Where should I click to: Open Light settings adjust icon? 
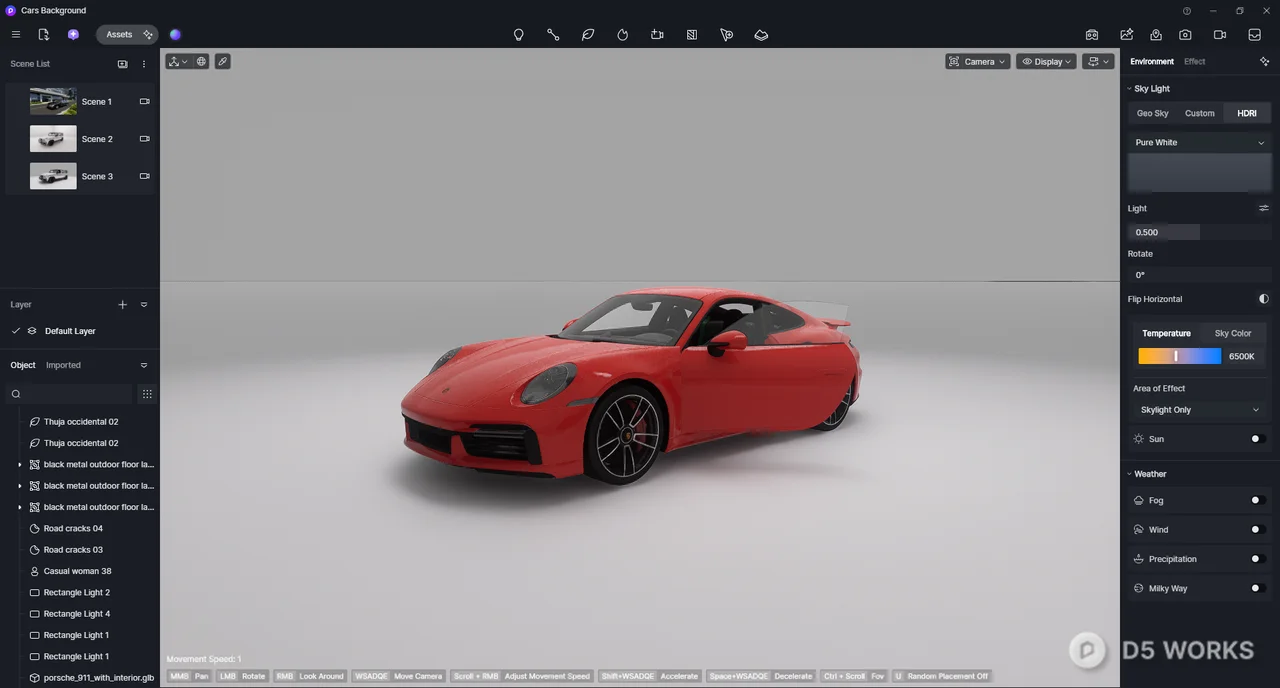1263,208
